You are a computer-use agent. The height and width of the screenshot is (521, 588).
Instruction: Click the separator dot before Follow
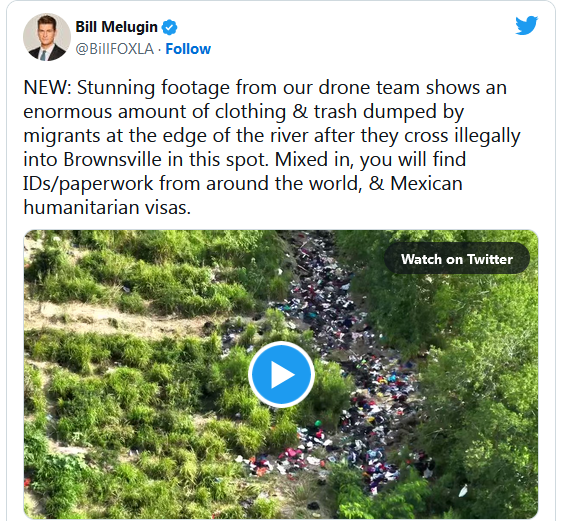point(160,49)
